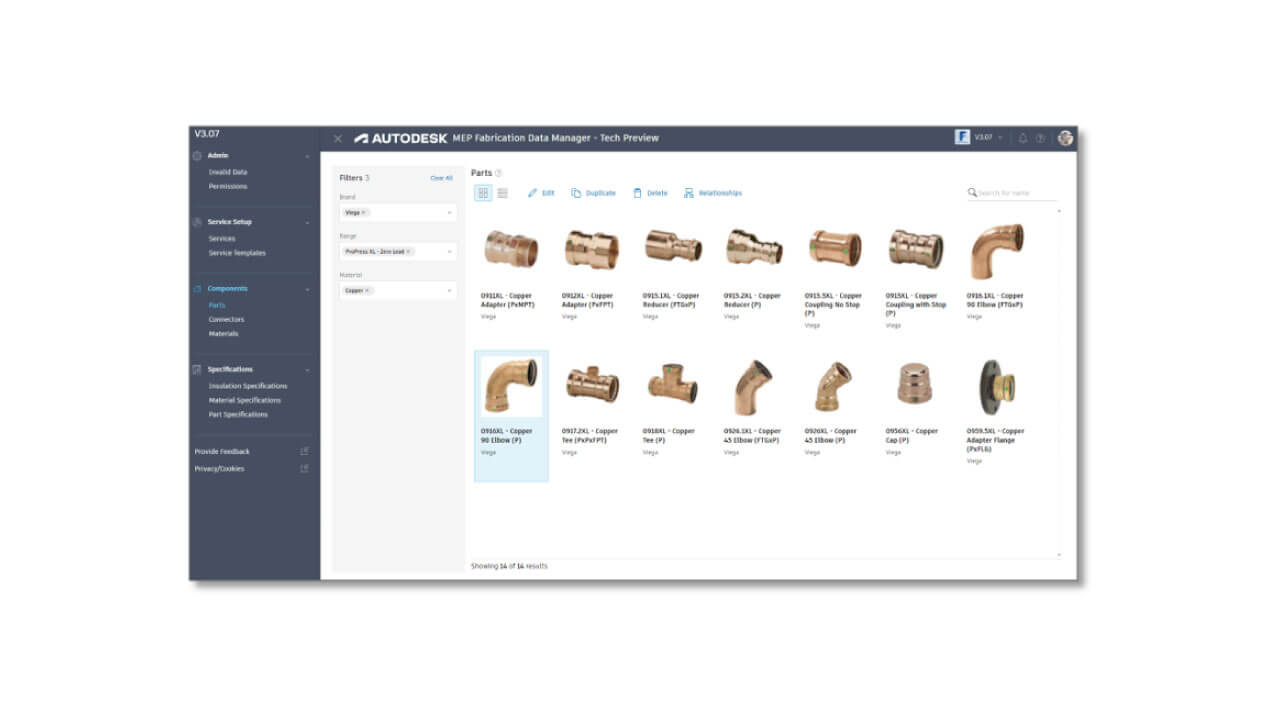Viewport: 1280px width, 720px height.
Task: Click the parts list vertical scrollbar
Action: point(1059,382)
